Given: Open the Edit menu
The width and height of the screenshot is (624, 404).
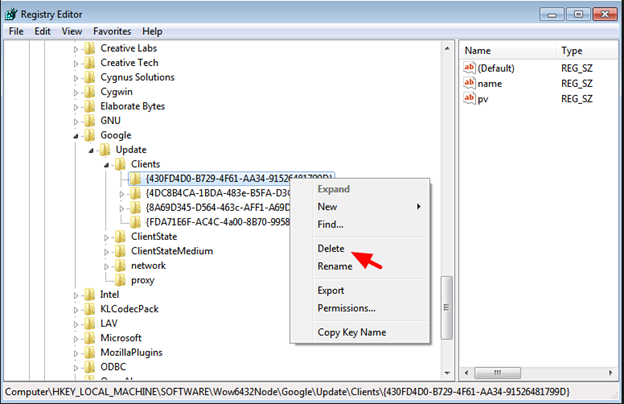Looking at the screenshot, I should pyautogui.click(x=42, y=31).
